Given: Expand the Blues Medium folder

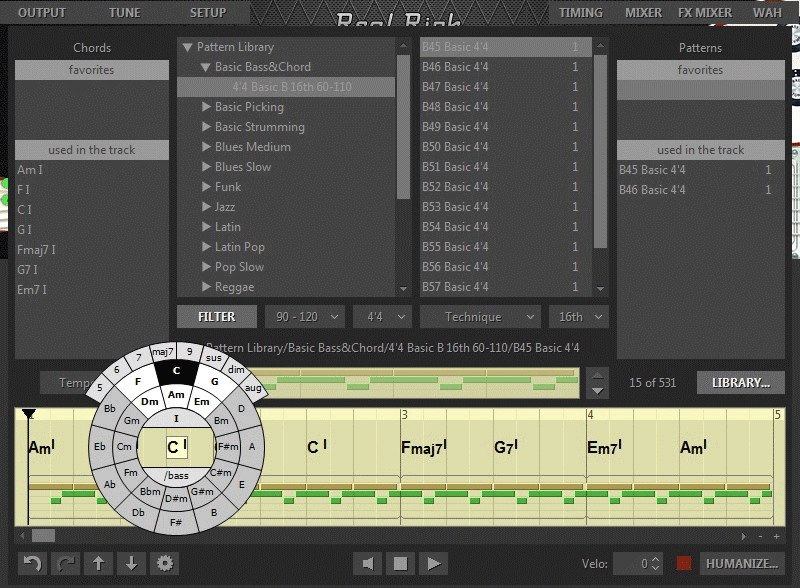Looking at the screenshot, I should click(206, 146).
